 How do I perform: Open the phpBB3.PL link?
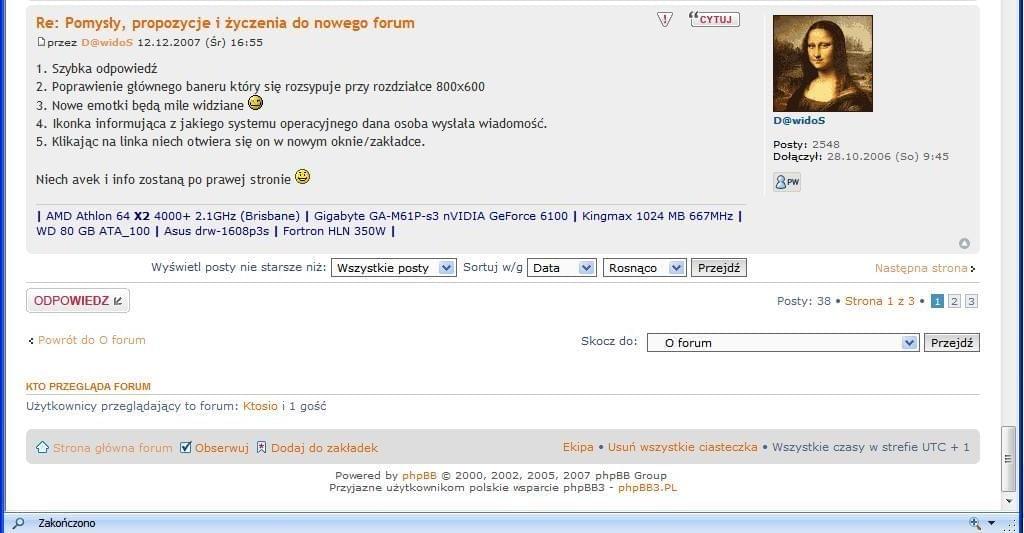pyautogui.click(x=647, y=487)
